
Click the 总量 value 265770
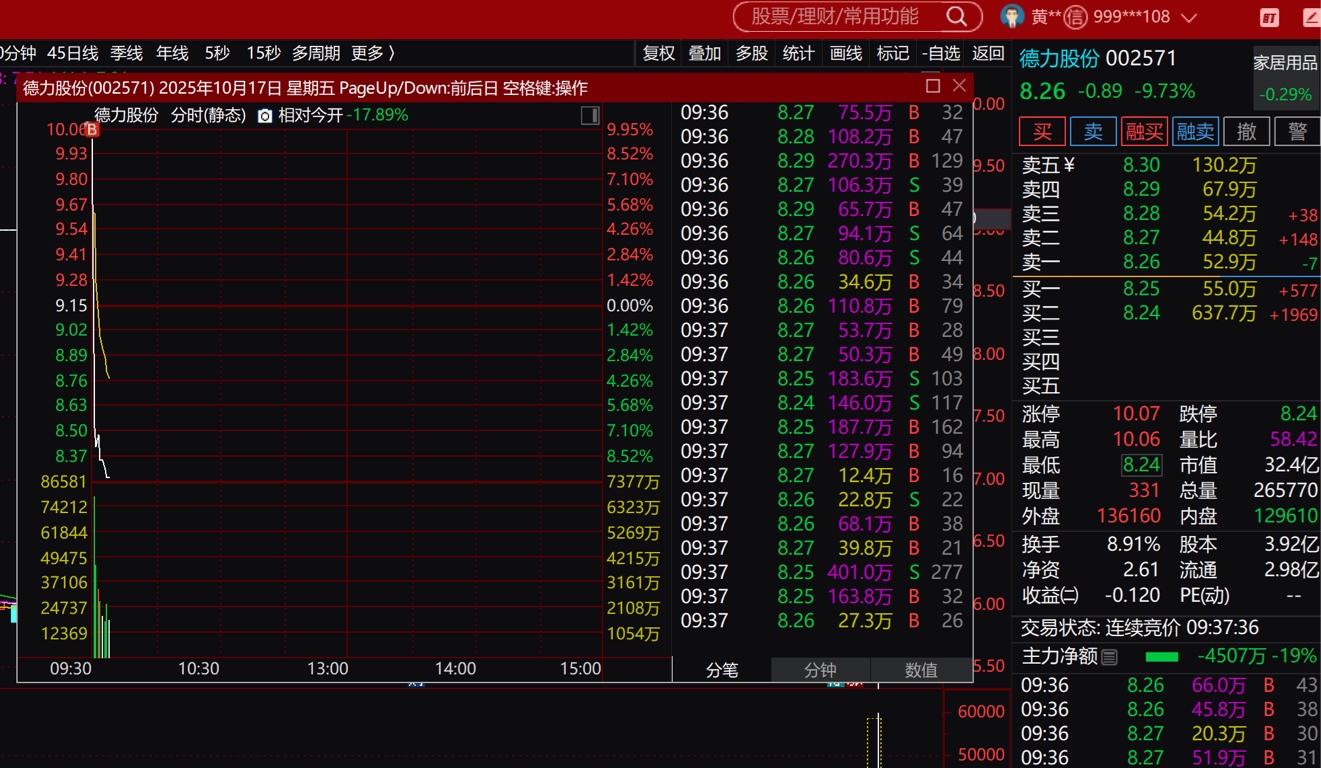[x=1286, y=491]
